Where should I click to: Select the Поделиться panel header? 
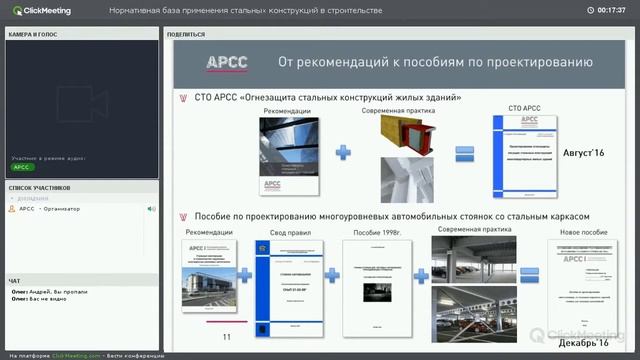click(399, 34)
